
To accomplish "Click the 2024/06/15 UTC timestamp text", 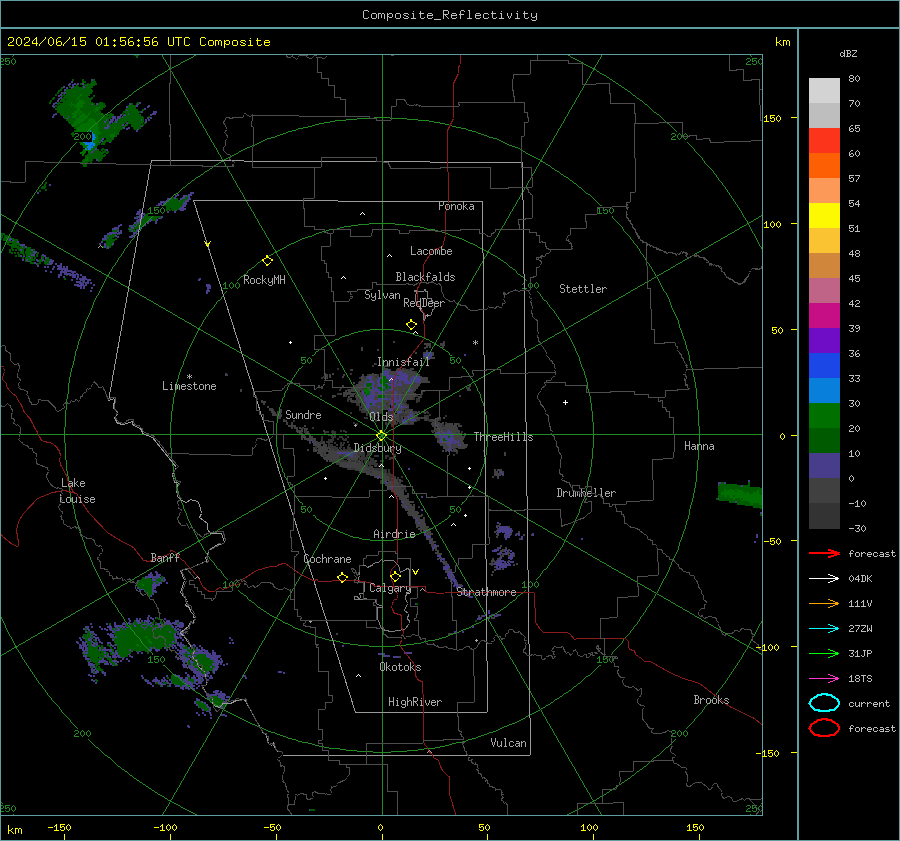I will coord(138,42).
